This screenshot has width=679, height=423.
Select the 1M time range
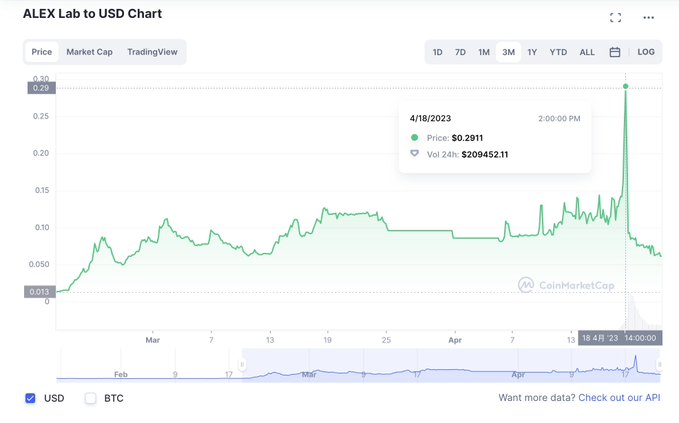pos(484,52)
